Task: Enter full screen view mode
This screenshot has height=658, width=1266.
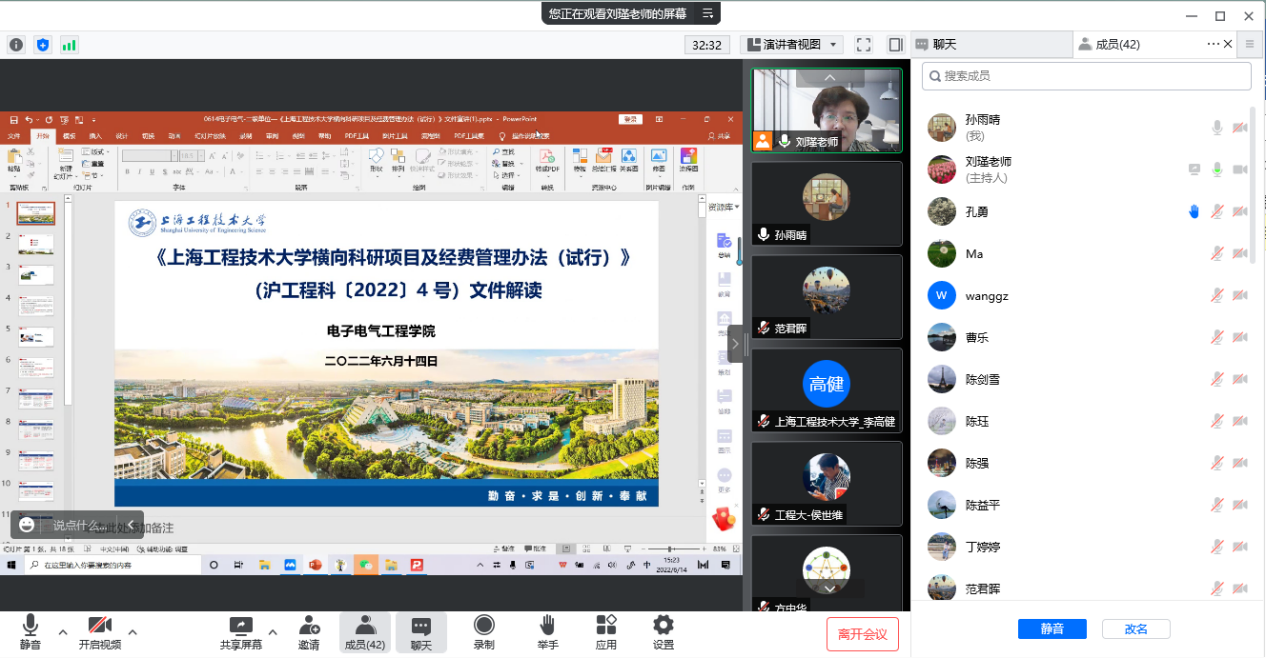Action: 864,45
